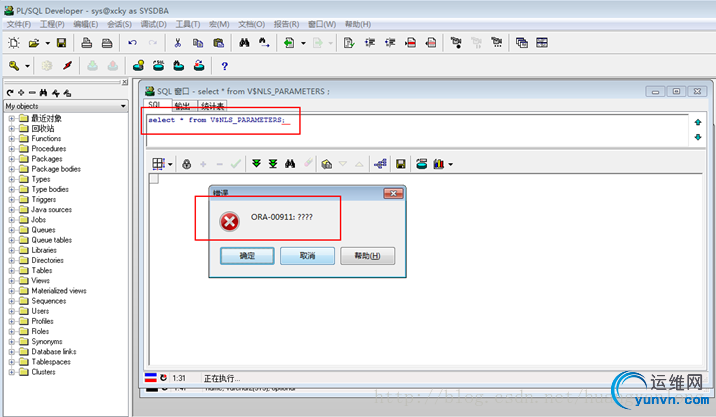Click the grid select-all corner cell
This screenshot has width=716, height=417.
coord(154,179)
